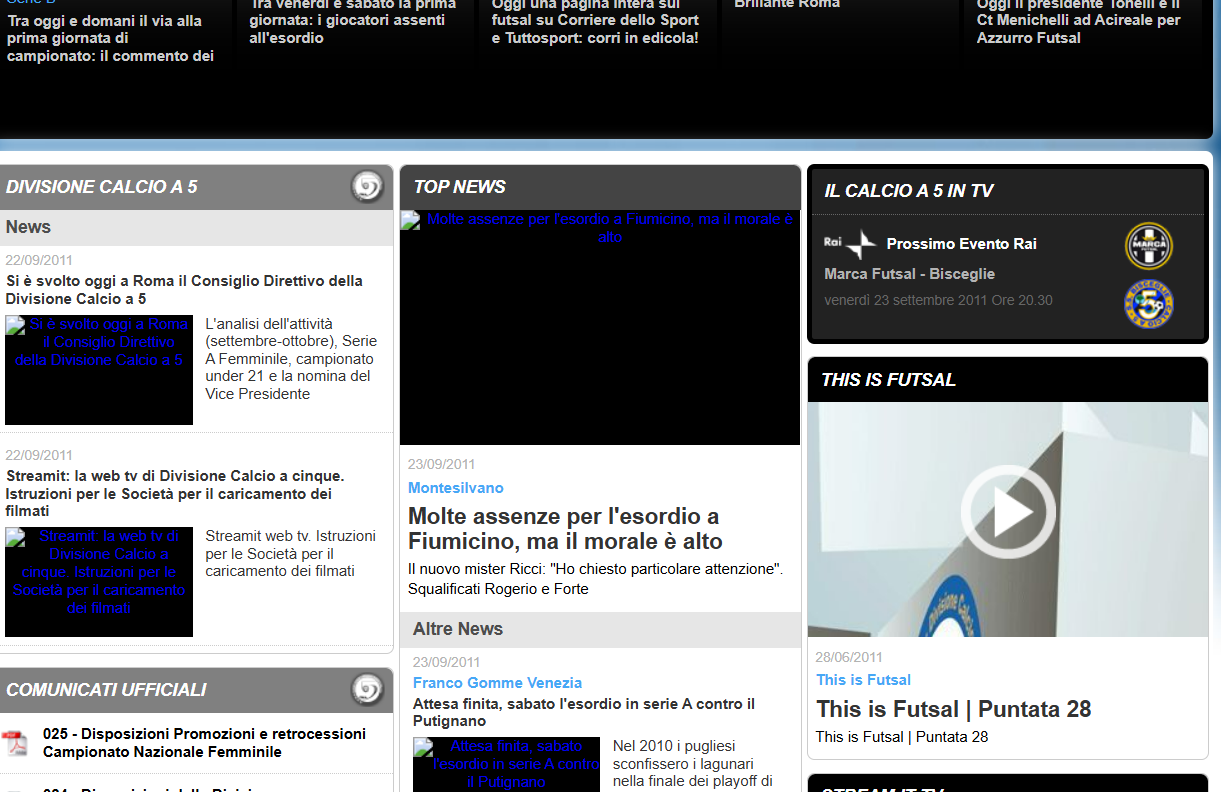Open banner story about Ct Menichelli ad Acireale
The width and height of the screenshot is (1221, 792).
point(1079,21)
